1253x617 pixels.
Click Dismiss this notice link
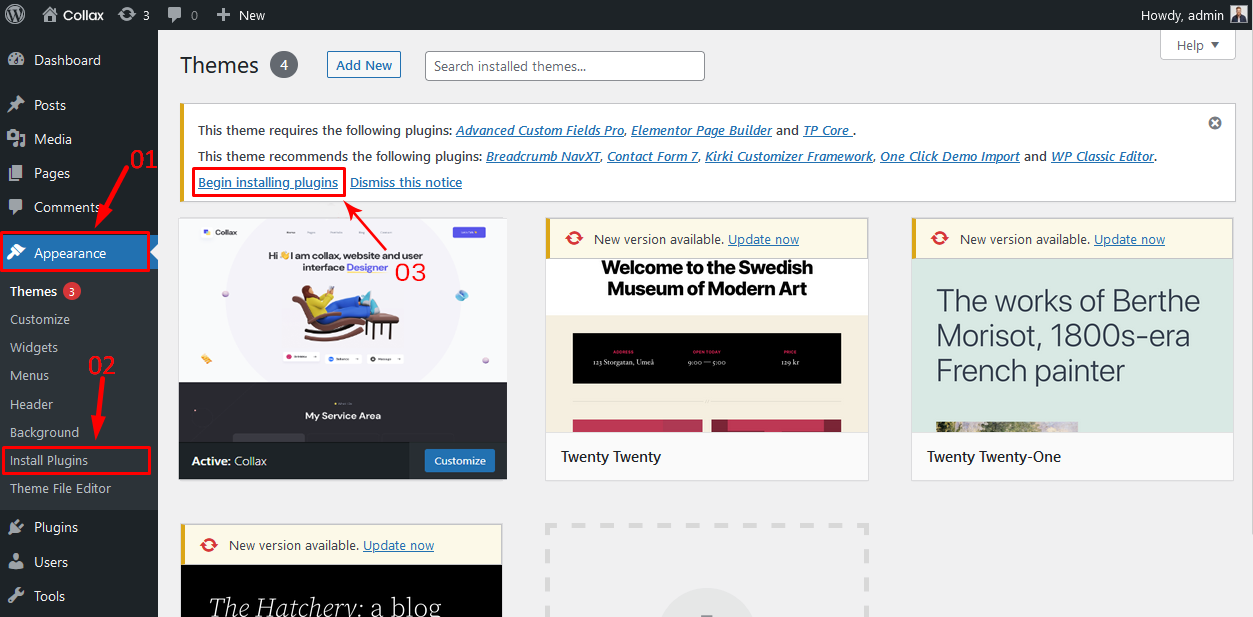click(x=406, y=182)
